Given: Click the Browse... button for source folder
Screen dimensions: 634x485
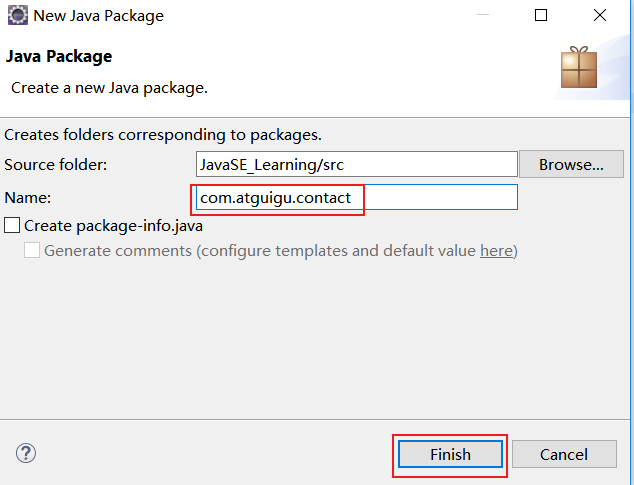Looking at the screenshot, I should (x=571, y=164).
